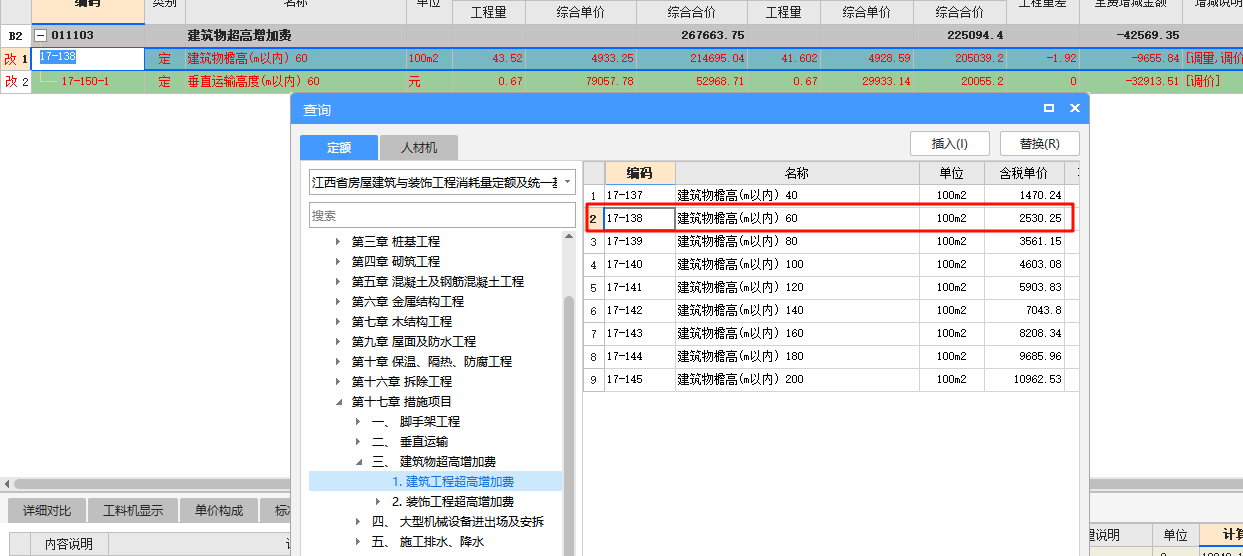
Task: Expand 第七章 木结构工程 tree node
Action: coord(338,322)
